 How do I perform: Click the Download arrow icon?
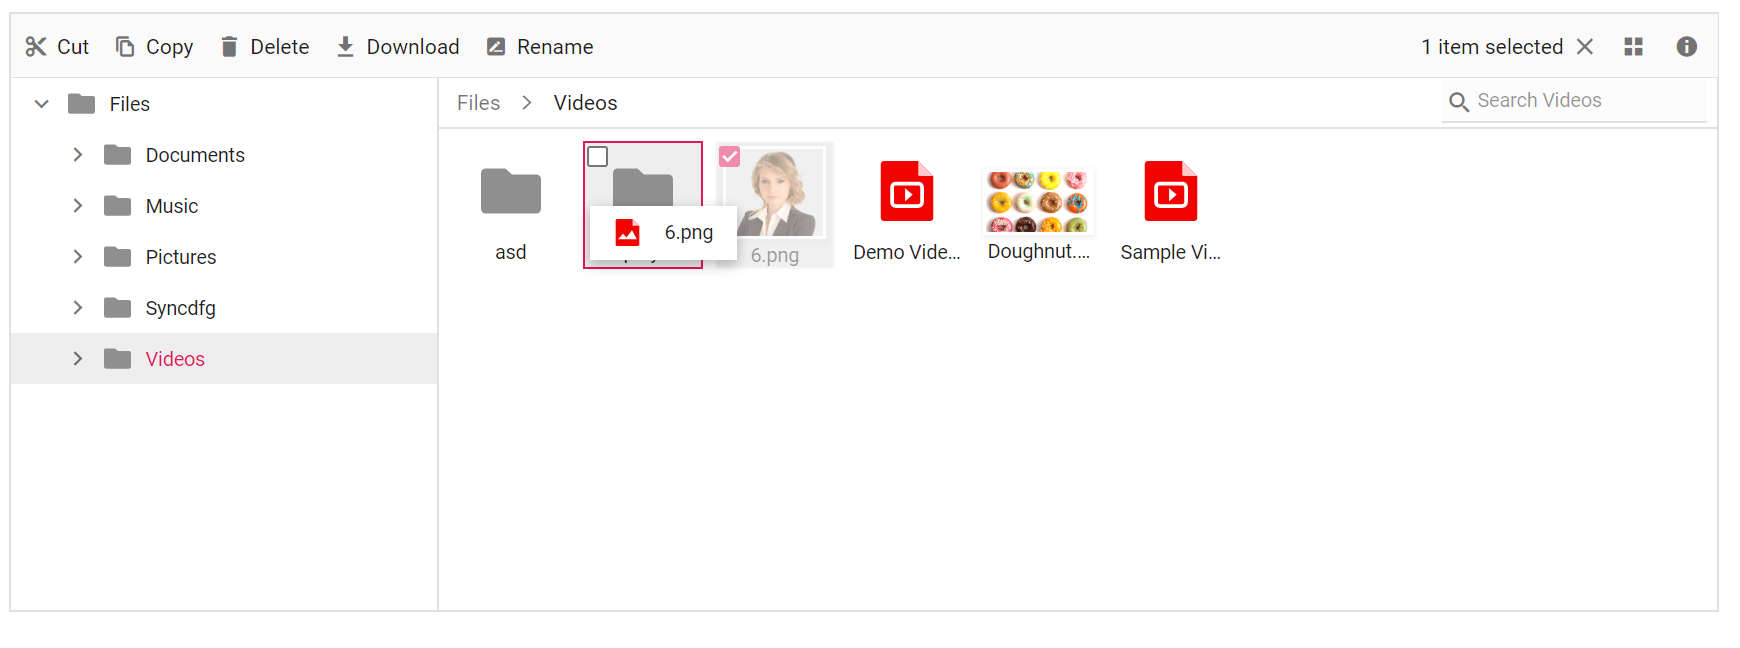345,47
